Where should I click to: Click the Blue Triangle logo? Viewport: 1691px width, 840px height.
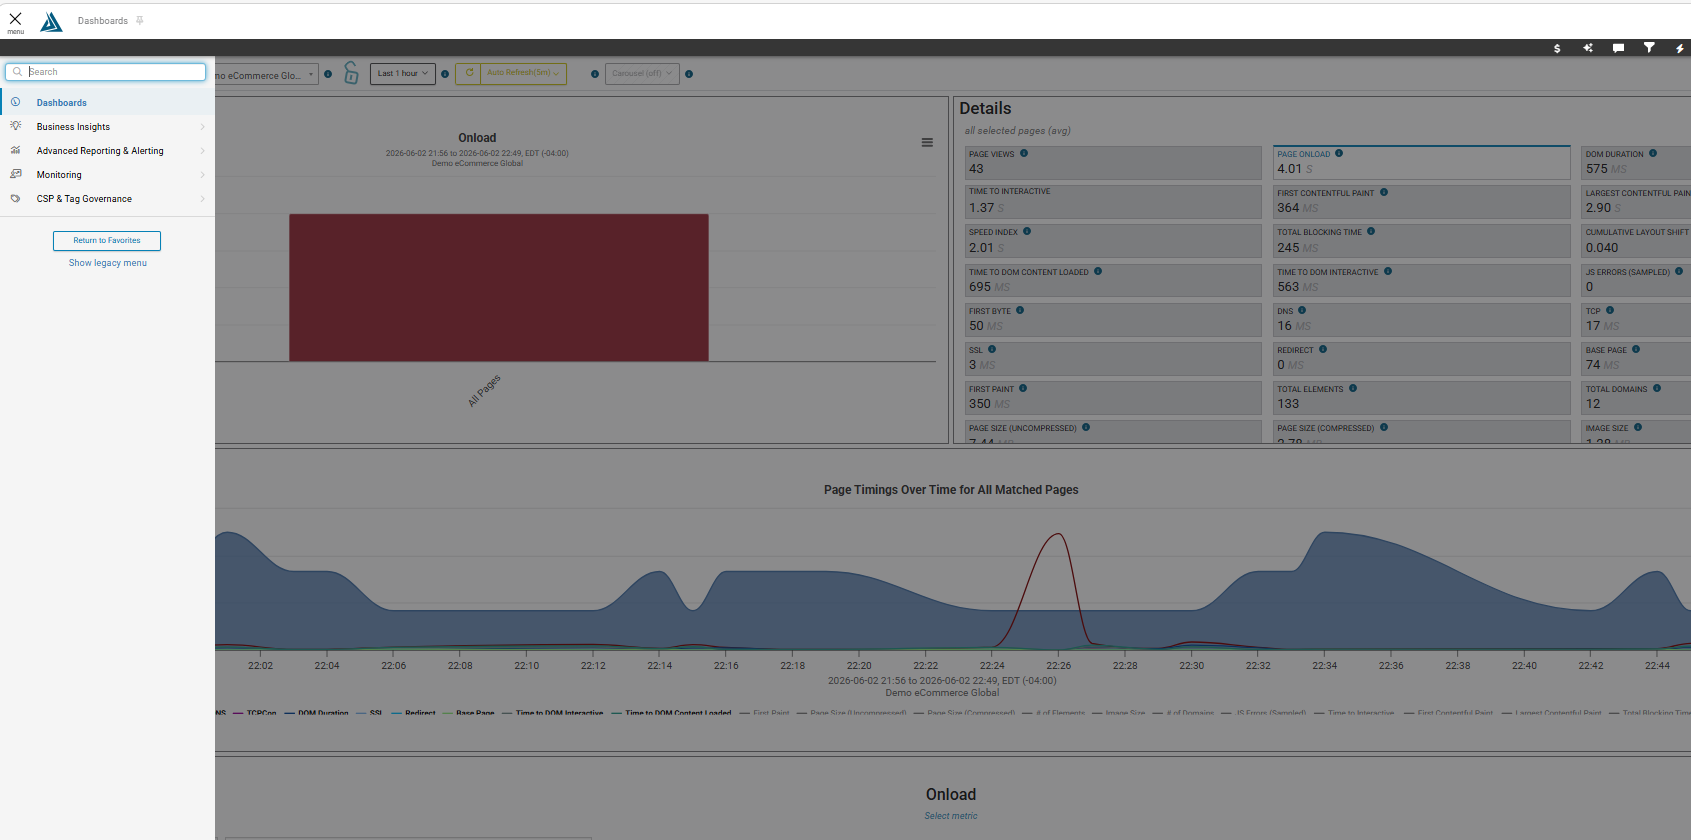tap(51, 22)
